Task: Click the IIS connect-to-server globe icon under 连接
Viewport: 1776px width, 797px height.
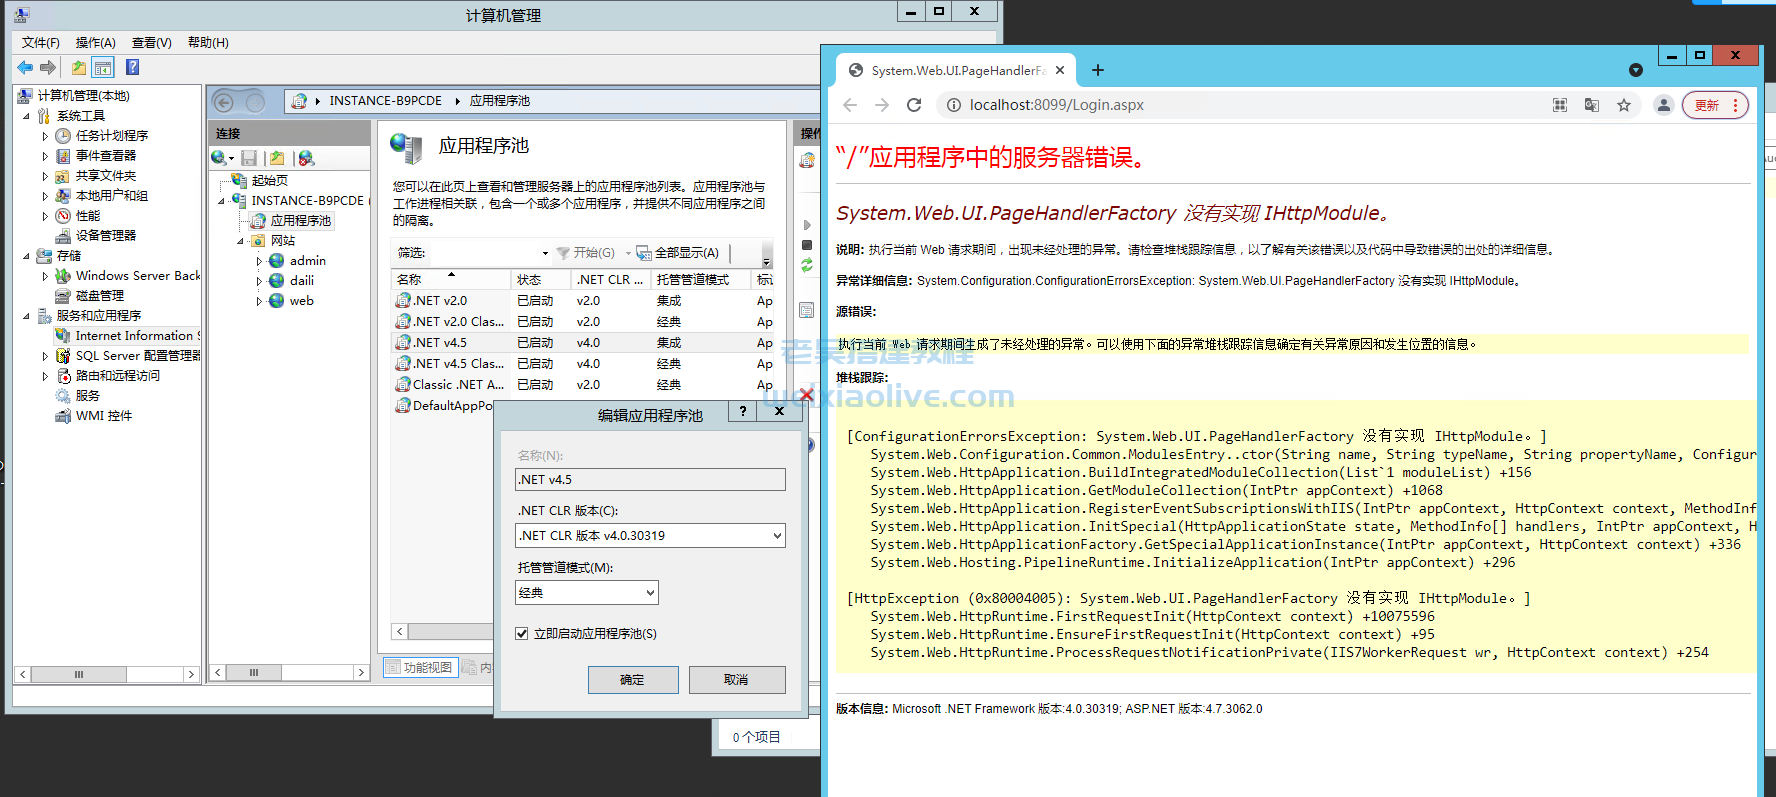Action: point(220,158)
